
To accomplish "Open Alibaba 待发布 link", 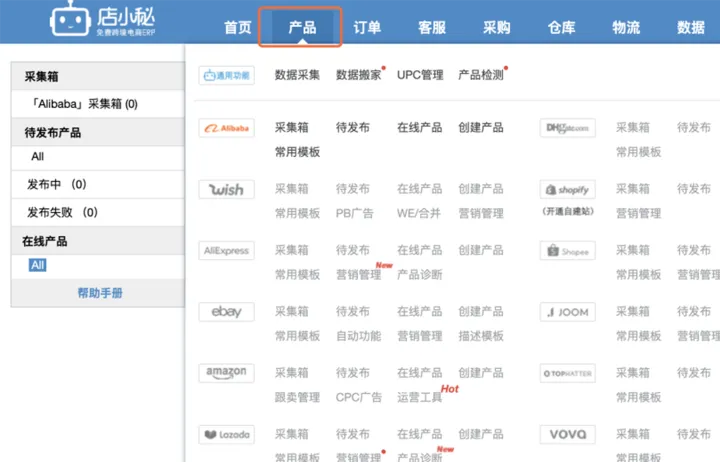I will [353, 127].
